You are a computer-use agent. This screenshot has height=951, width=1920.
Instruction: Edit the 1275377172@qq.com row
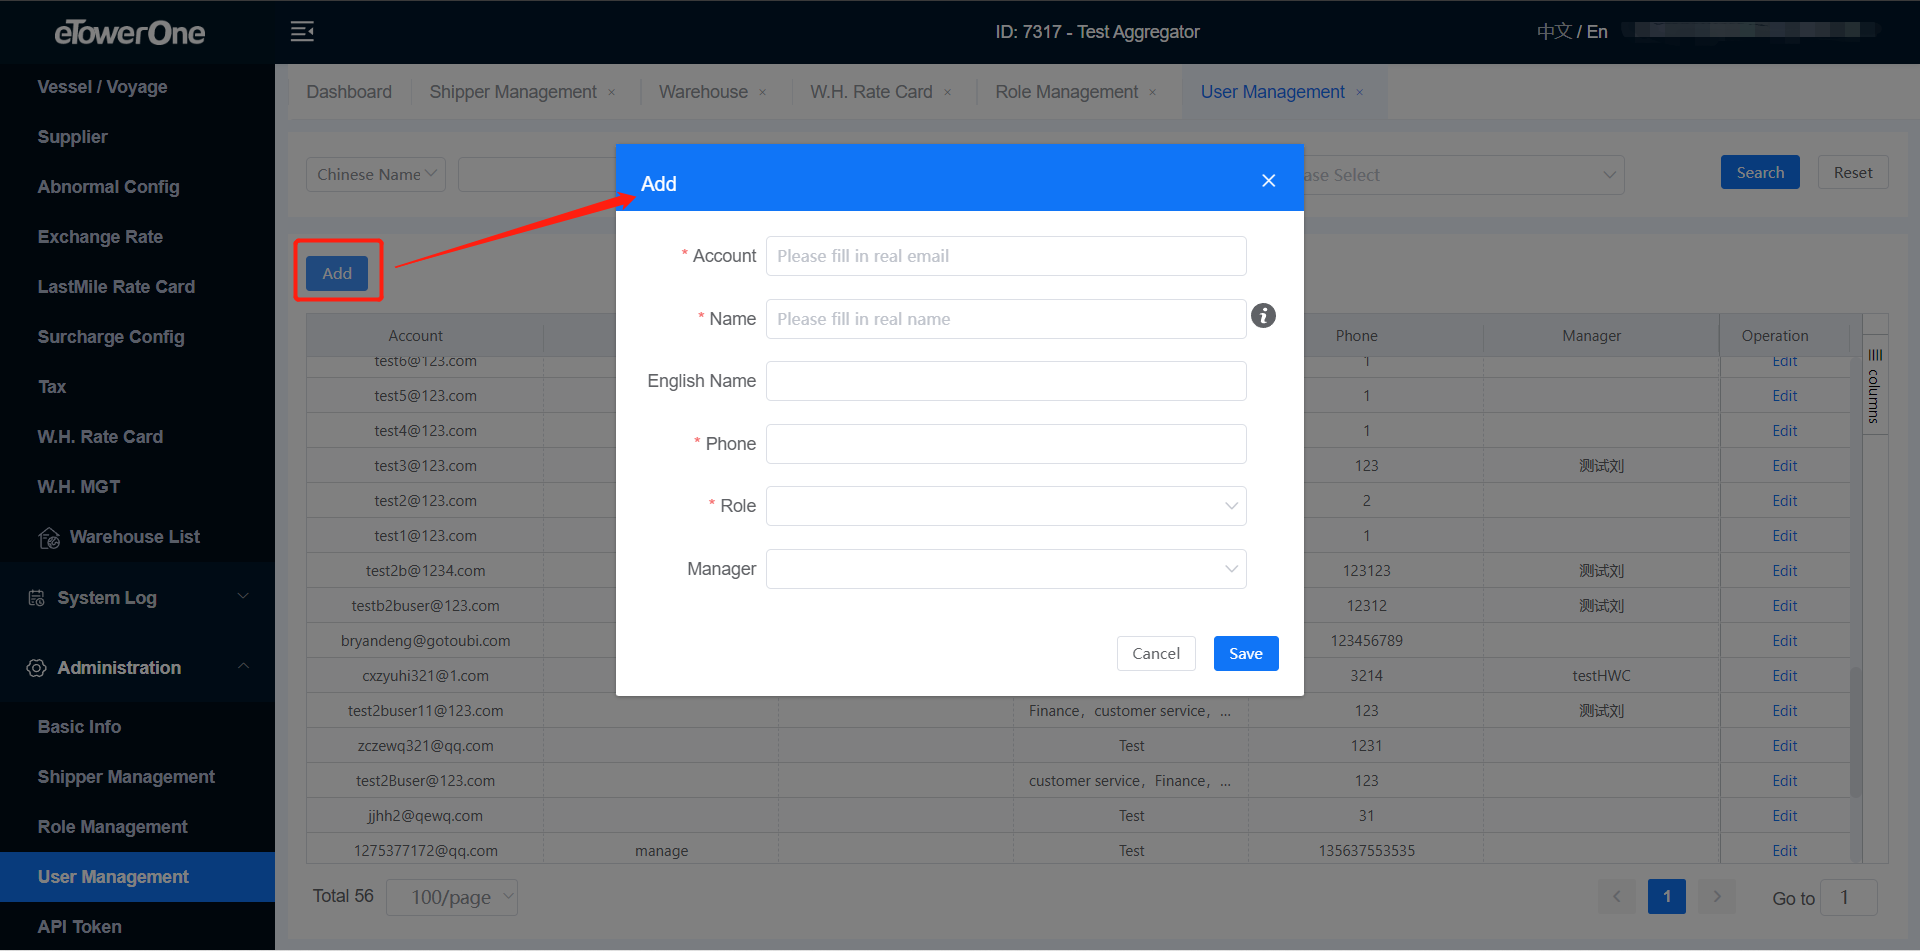coord(1785,851)
